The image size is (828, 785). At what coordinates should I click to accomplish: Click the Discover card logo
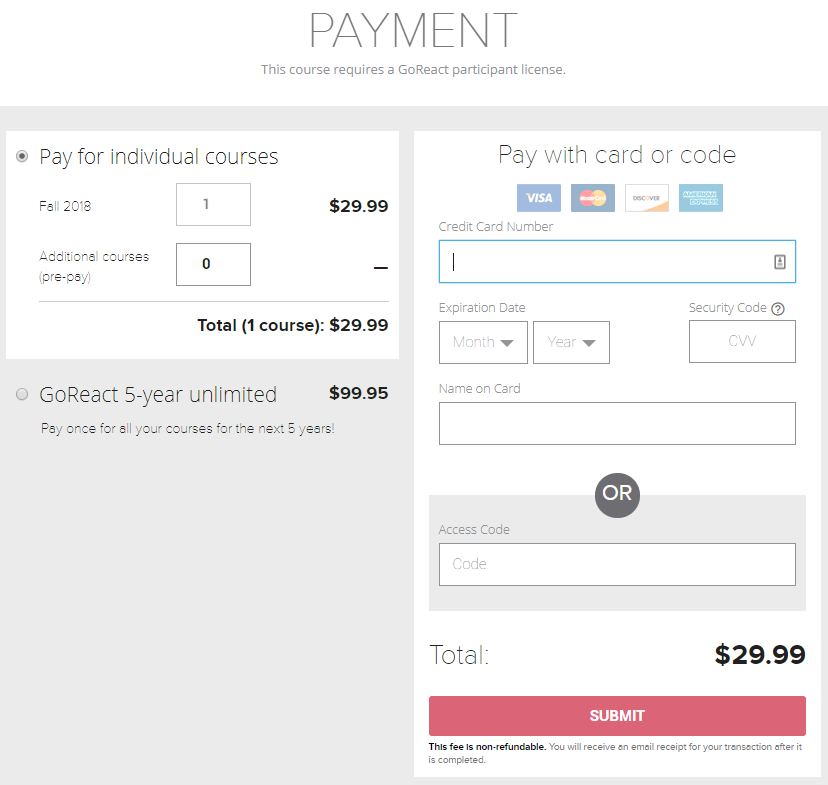[647, 198]
